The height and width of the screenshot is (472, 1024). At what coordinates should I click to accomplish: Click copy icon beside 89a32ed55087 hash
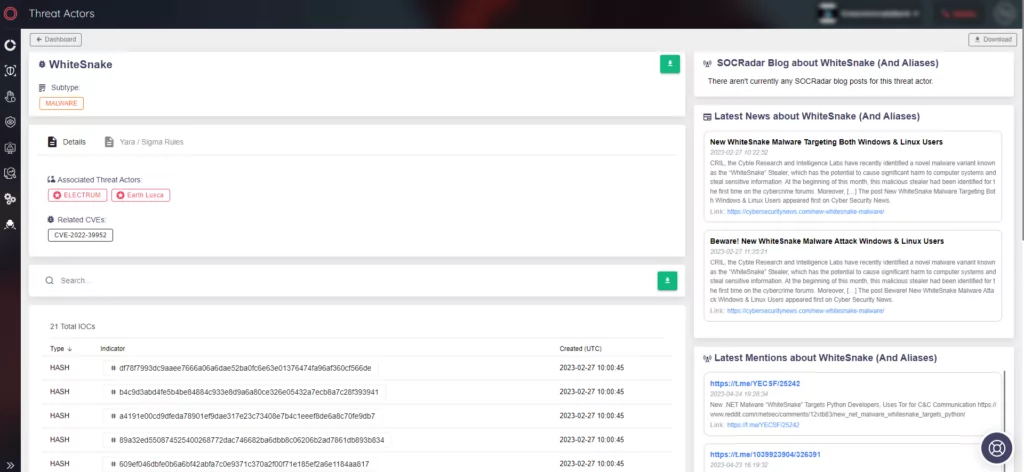(x=113, y=440)
